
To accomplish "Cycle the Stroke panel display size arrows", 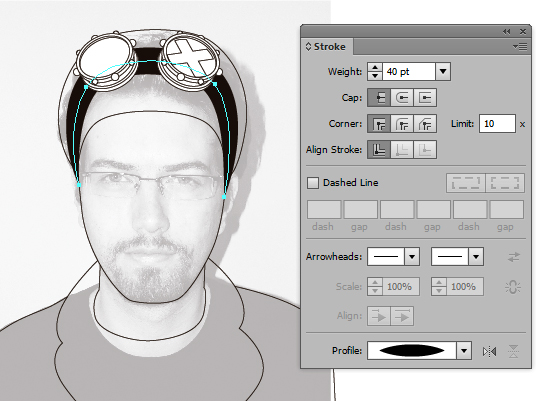I will [x=308, y=47].
